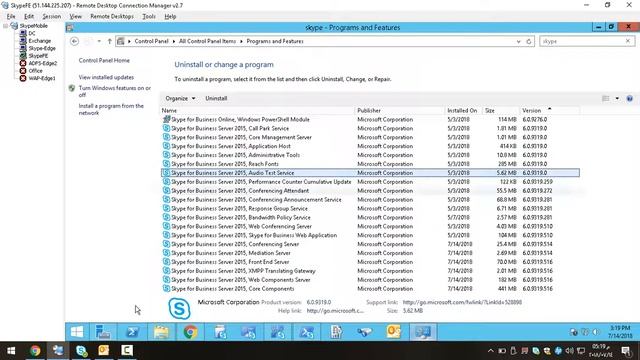The width and height of the screenshot is (640, 360).
Task: Refresh the Programs and Features address bar
Action: click(x=529, y=41)
